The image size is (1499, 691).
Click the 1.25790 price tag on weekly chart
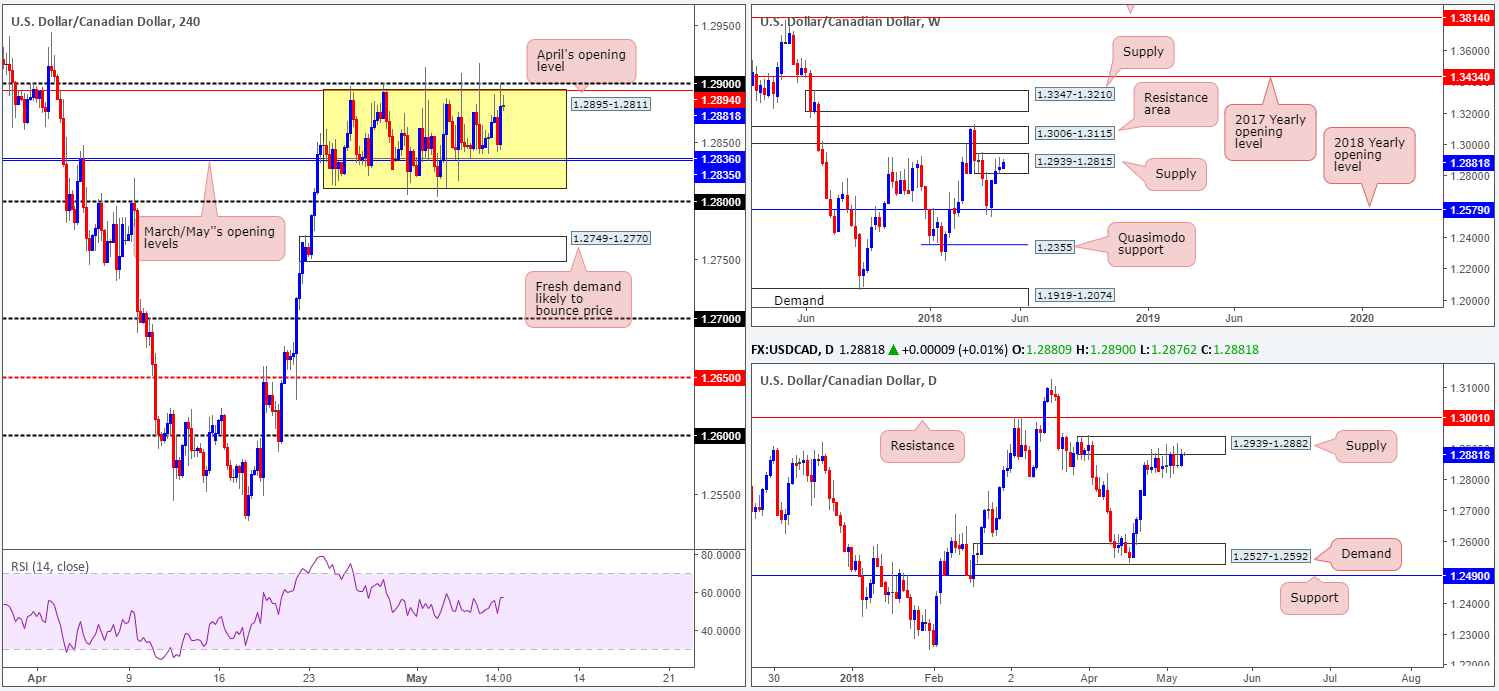(1468, 211)
